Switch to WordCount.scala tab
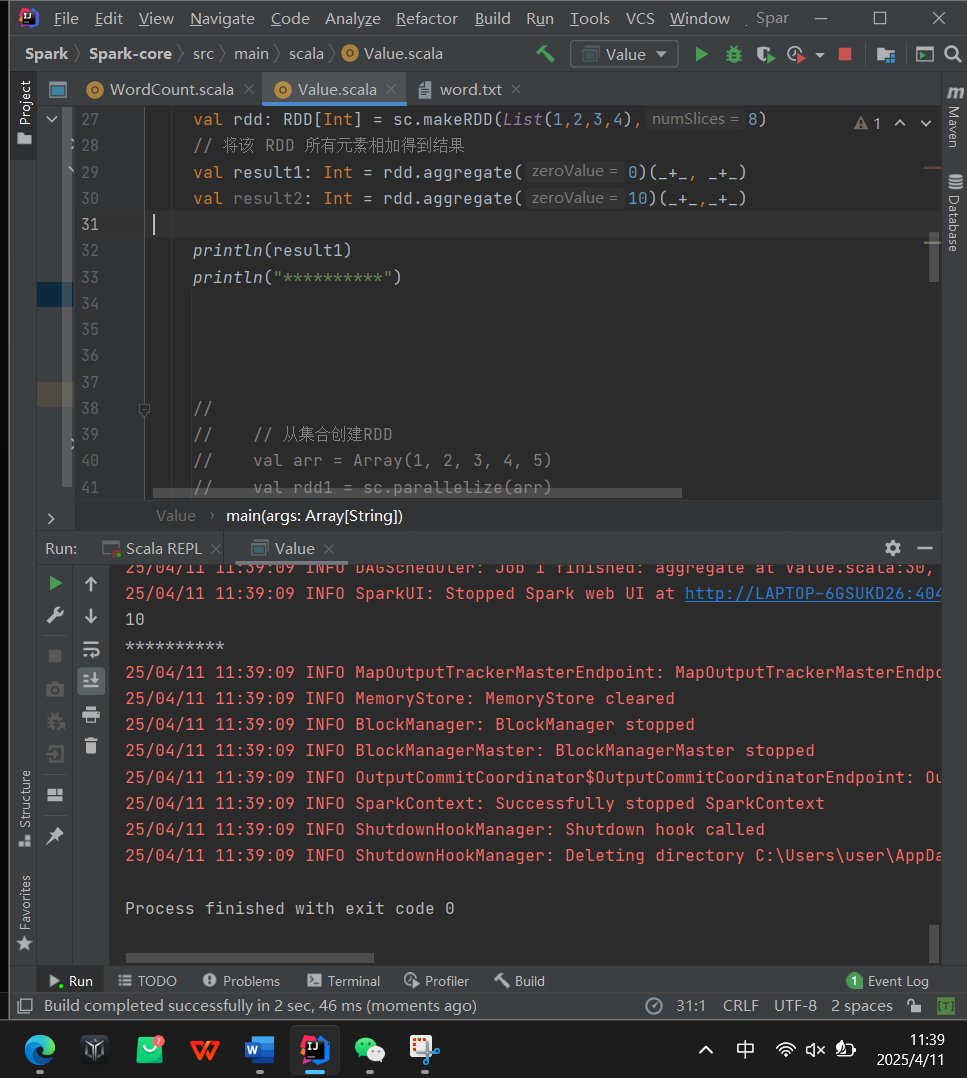Screen dimensions: 967x1078 pos(171,89)
